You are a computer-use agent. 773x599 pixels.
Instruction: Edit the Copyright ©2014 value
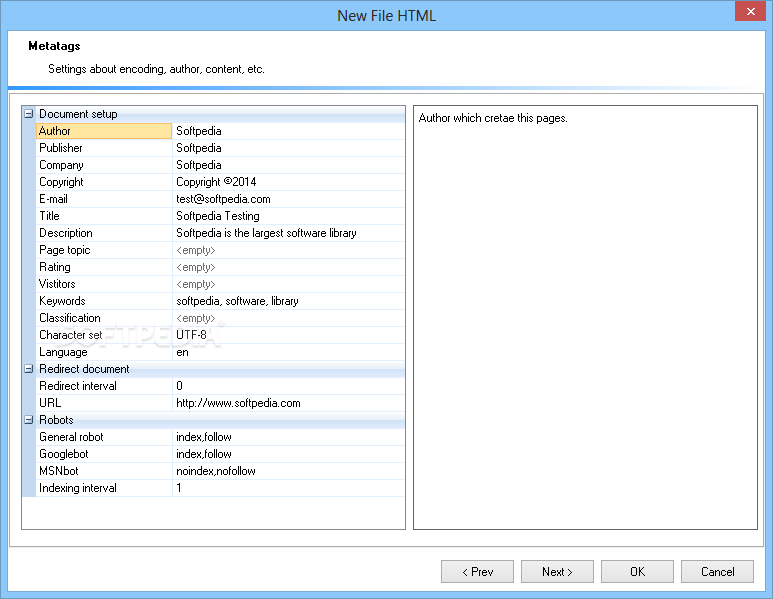pyautogui.click(x=288, y=182)
